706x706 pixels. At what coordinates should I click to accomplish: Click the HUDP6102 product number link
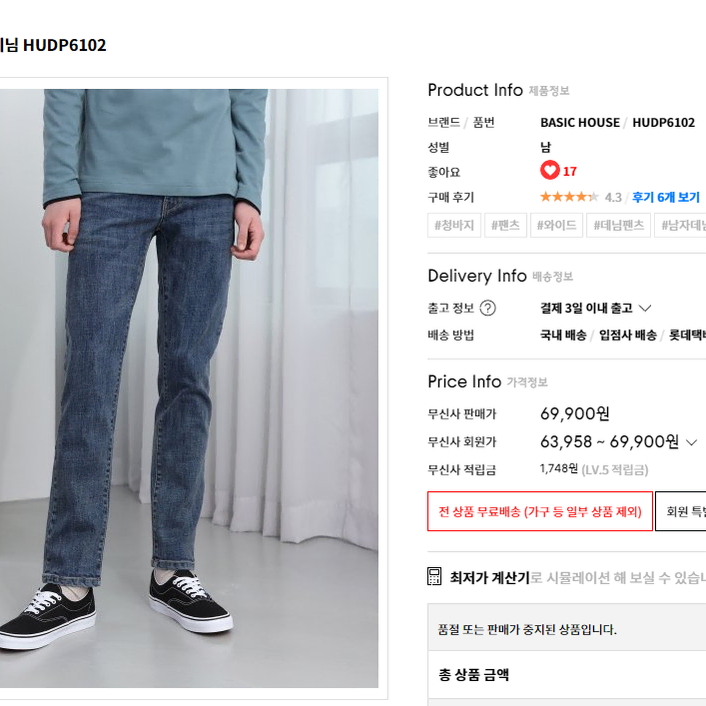coord(663,122)
